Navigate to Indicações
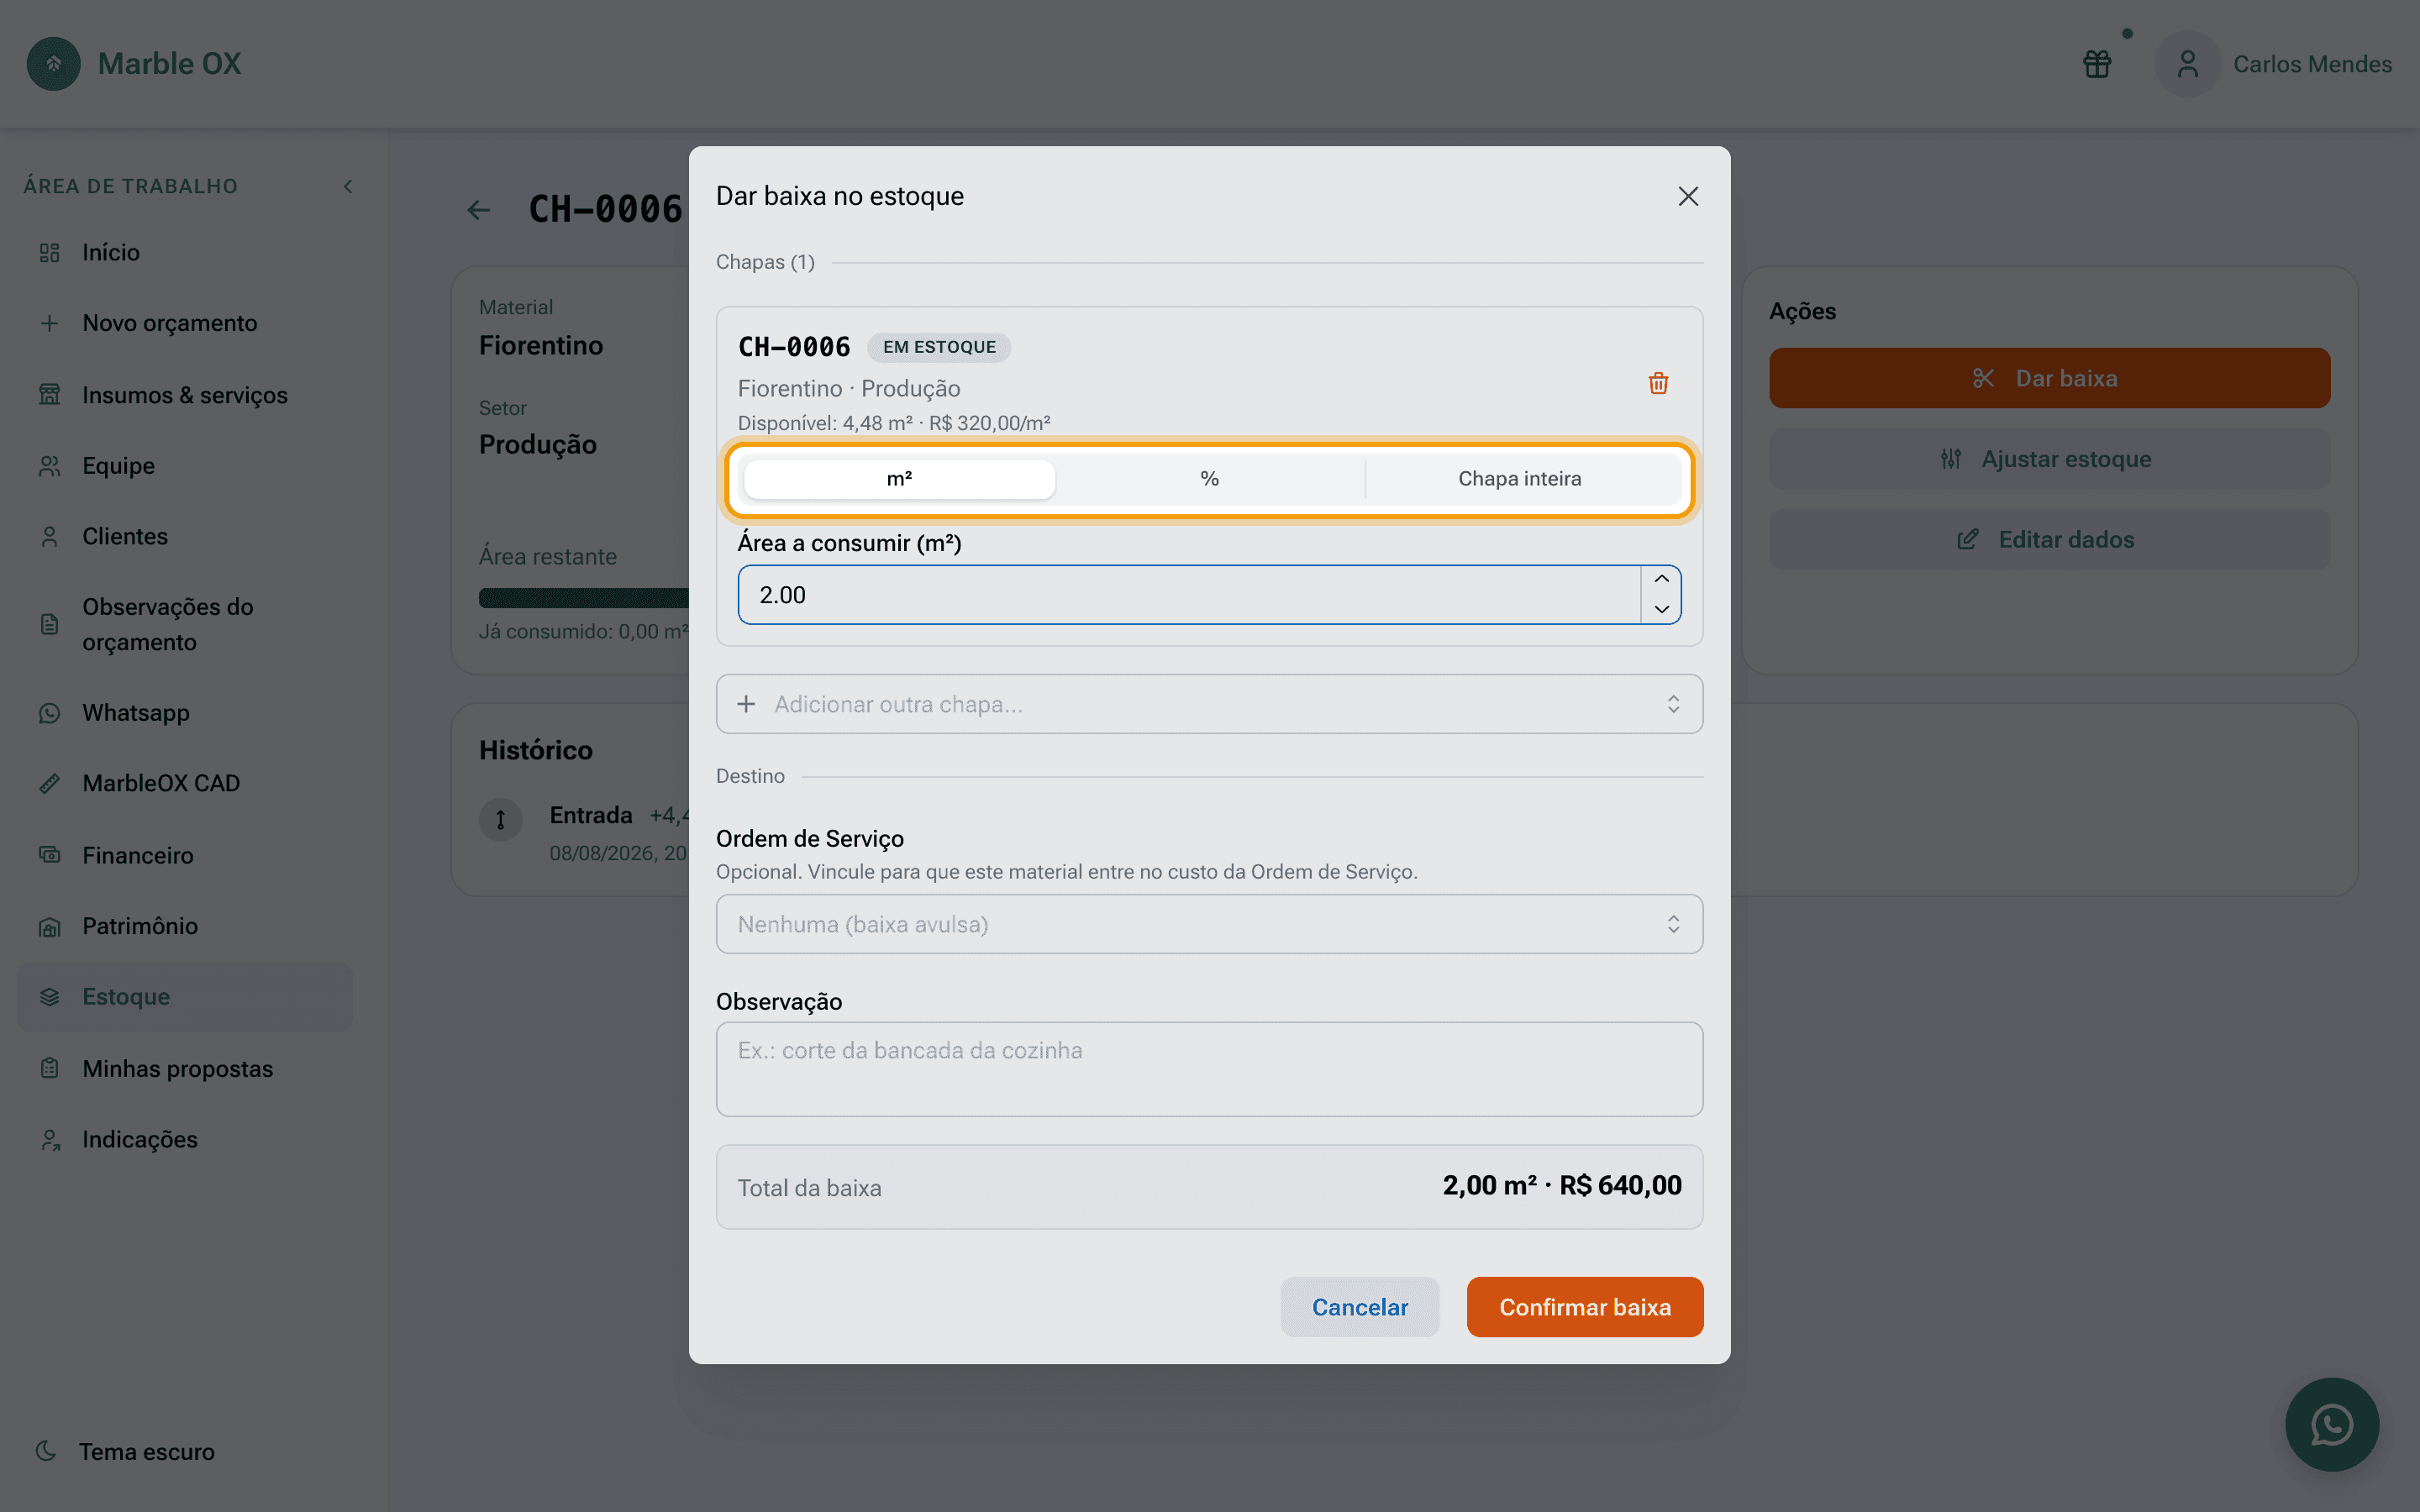Screen dimensions: 2420x1512 click(184, 1140)
